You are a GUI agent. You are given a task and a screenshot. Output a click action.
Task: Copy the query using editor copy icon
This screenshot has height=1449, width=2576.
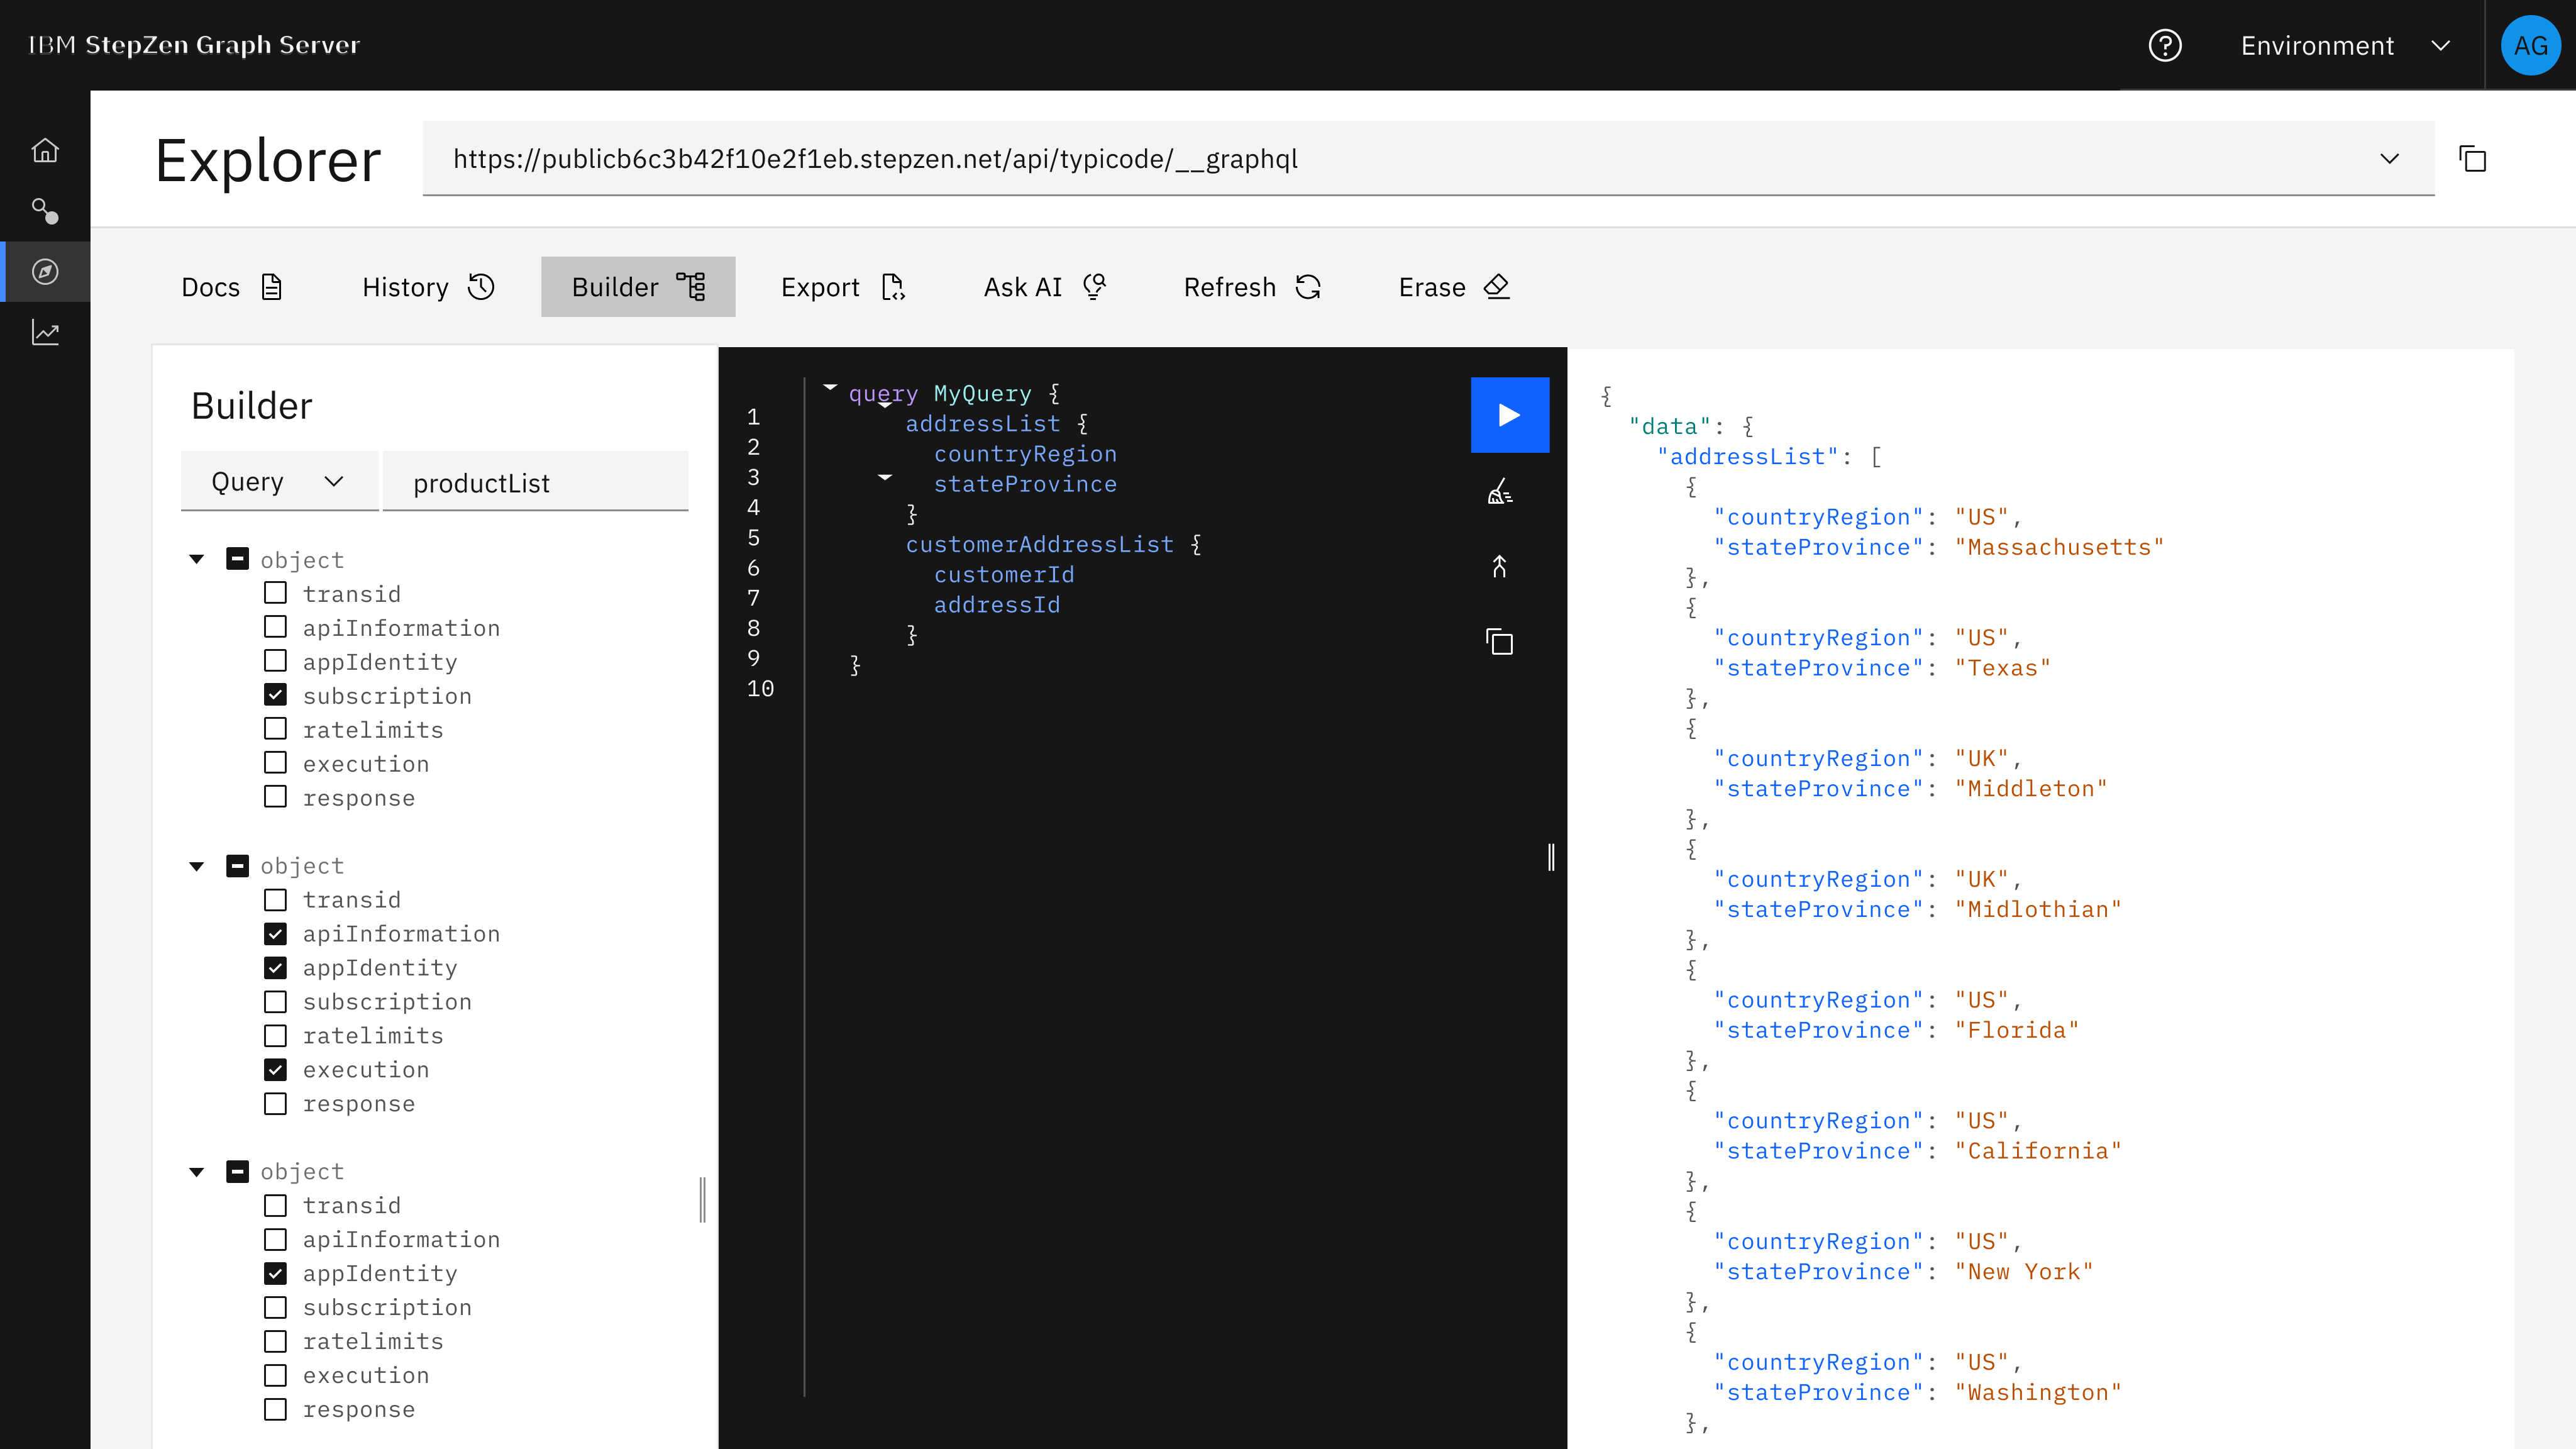(1499, 642)
